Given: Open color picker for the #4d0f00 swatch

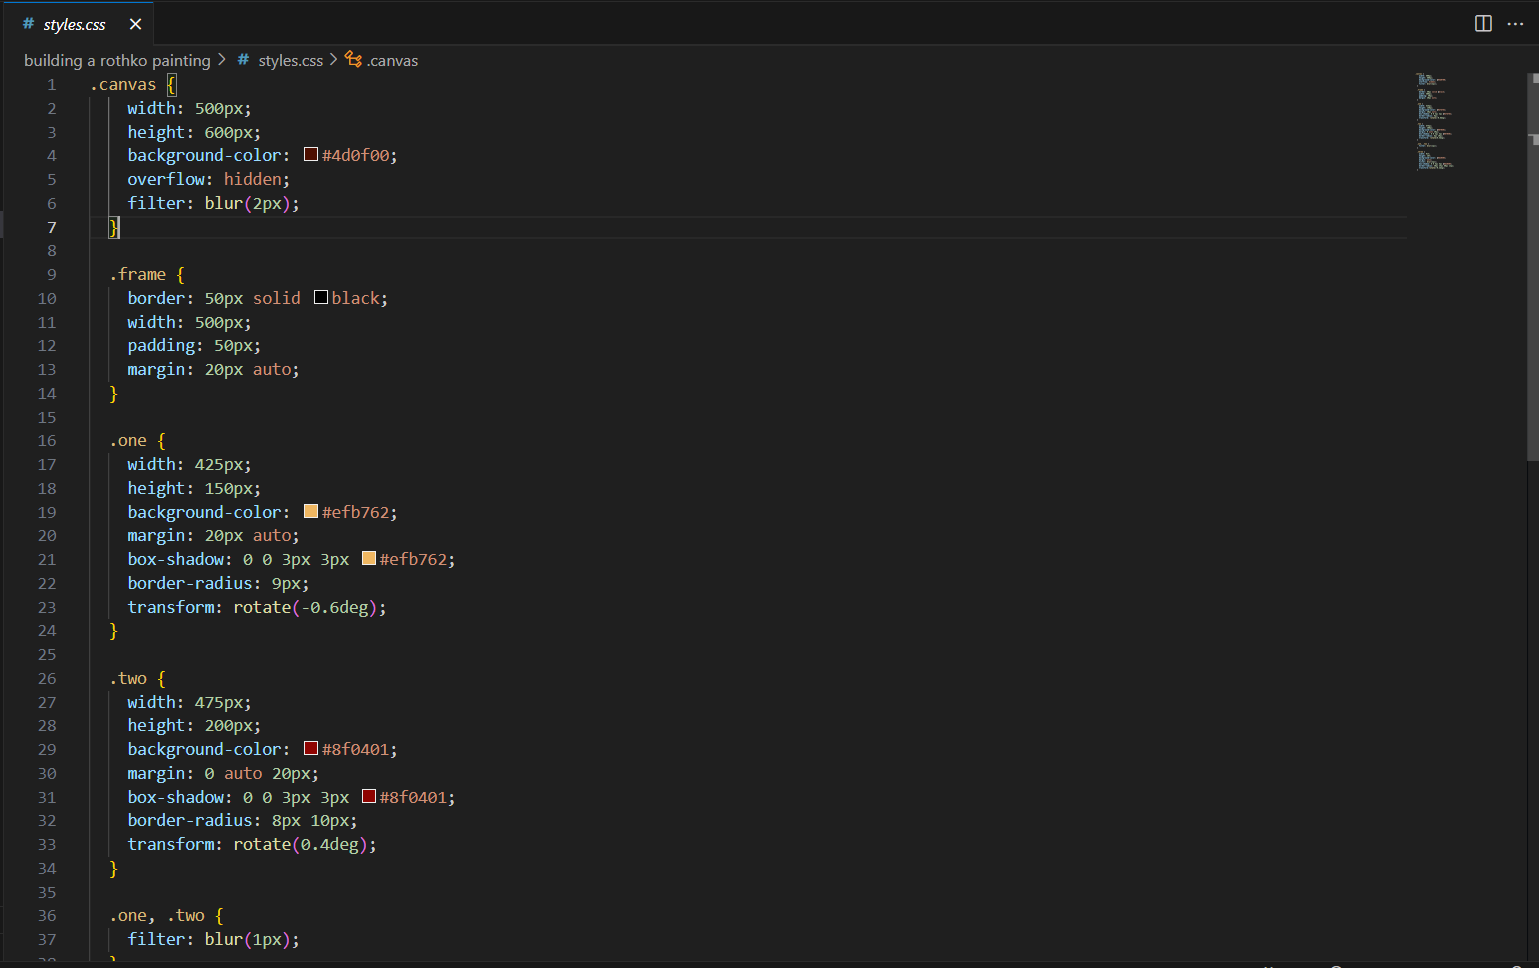Looking at the screenshot, I should pyautogui.click(x=311, y=155).
